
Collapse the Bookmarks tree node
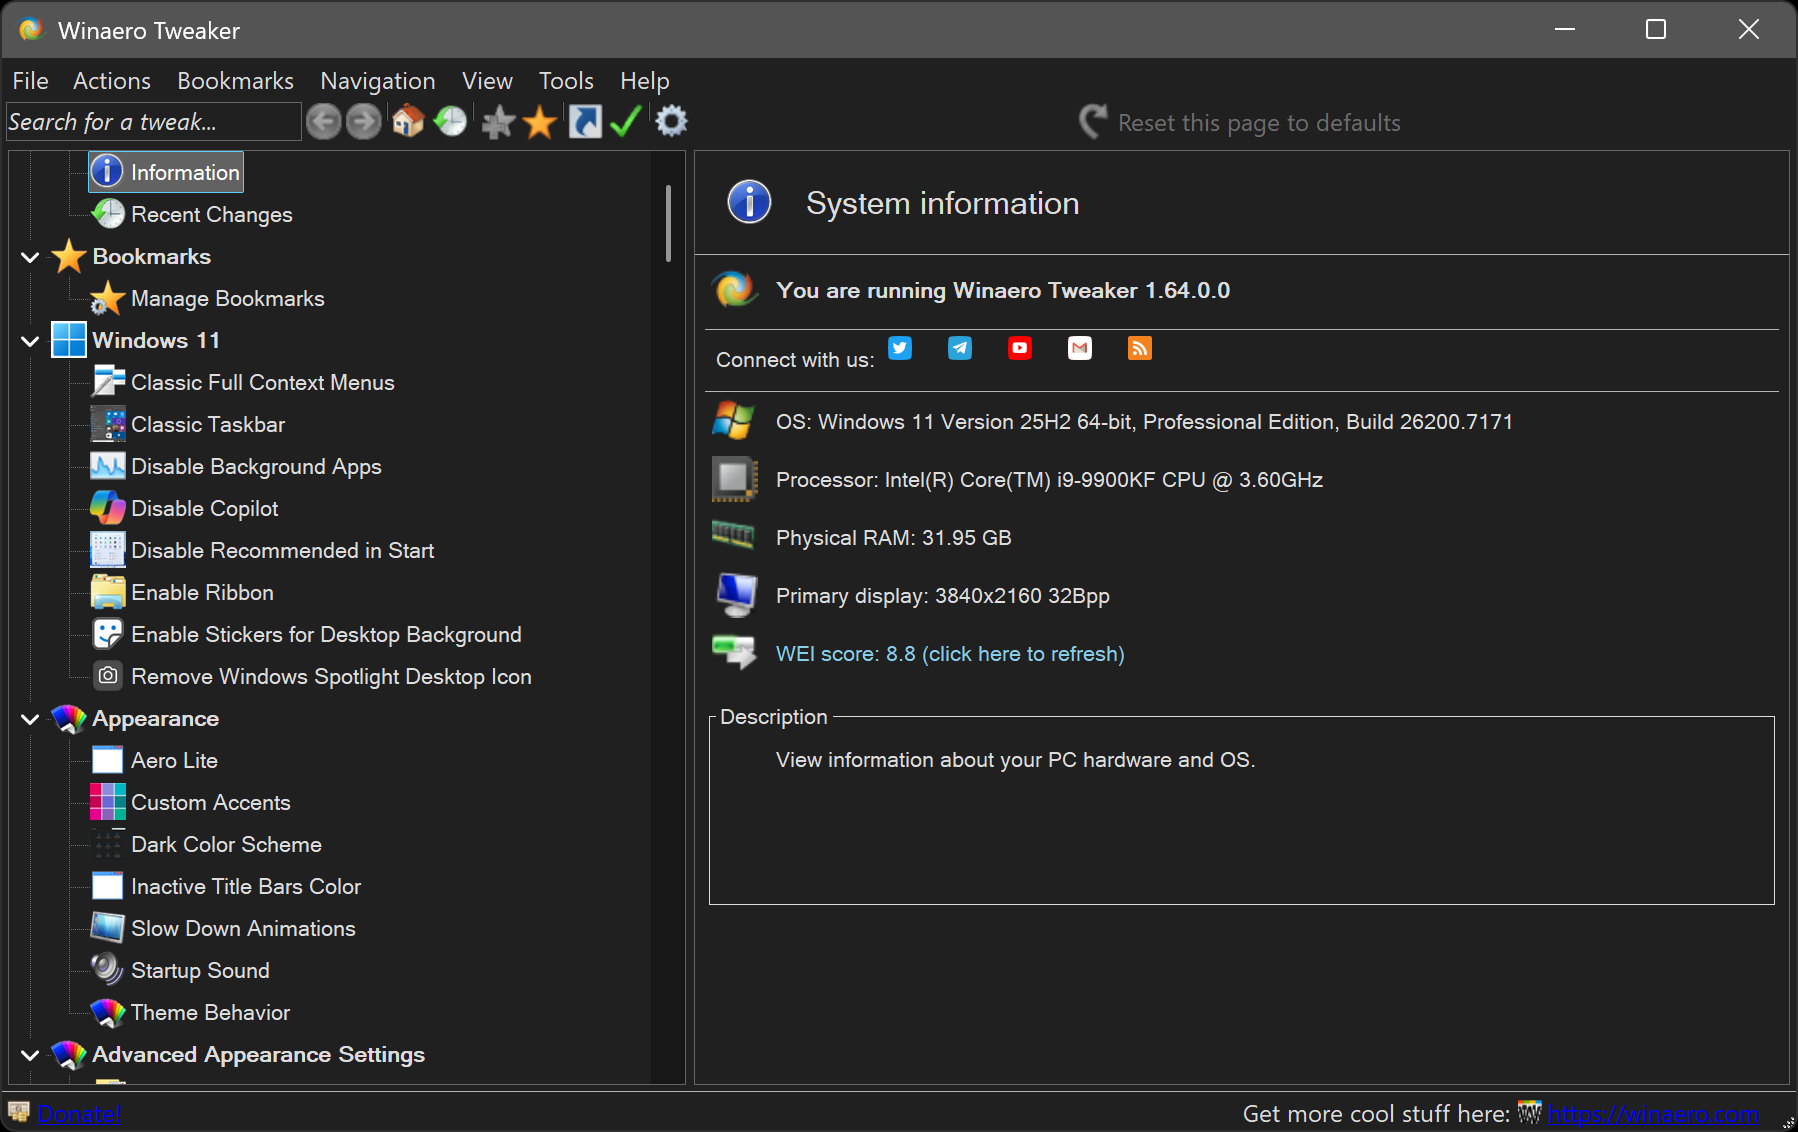pyautogui.click(x=30, y=257)
